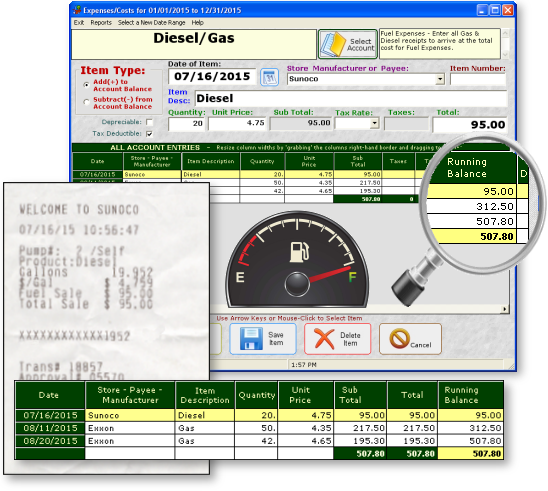Maximize the Expenses/Costs window
This screenshot has height=491, width=548.
tap(495, 10)
